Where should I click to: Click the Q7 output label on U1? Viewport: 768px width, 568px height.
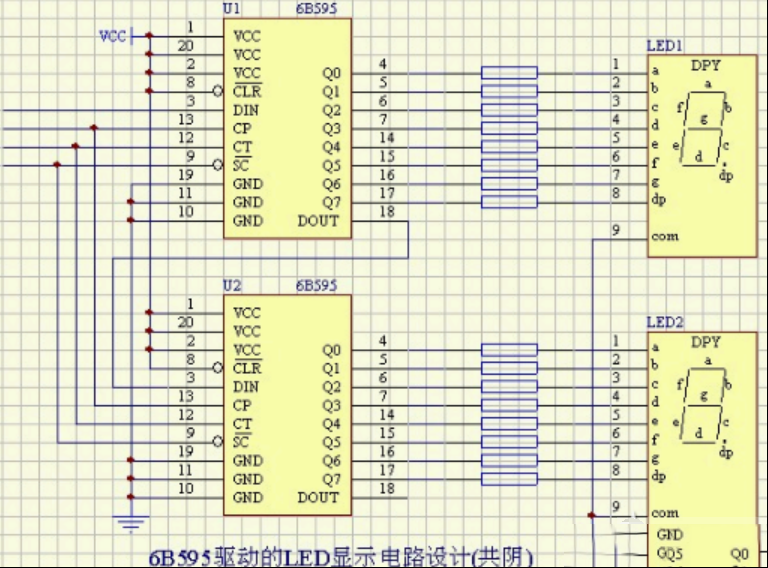click(x=331, y=202)
